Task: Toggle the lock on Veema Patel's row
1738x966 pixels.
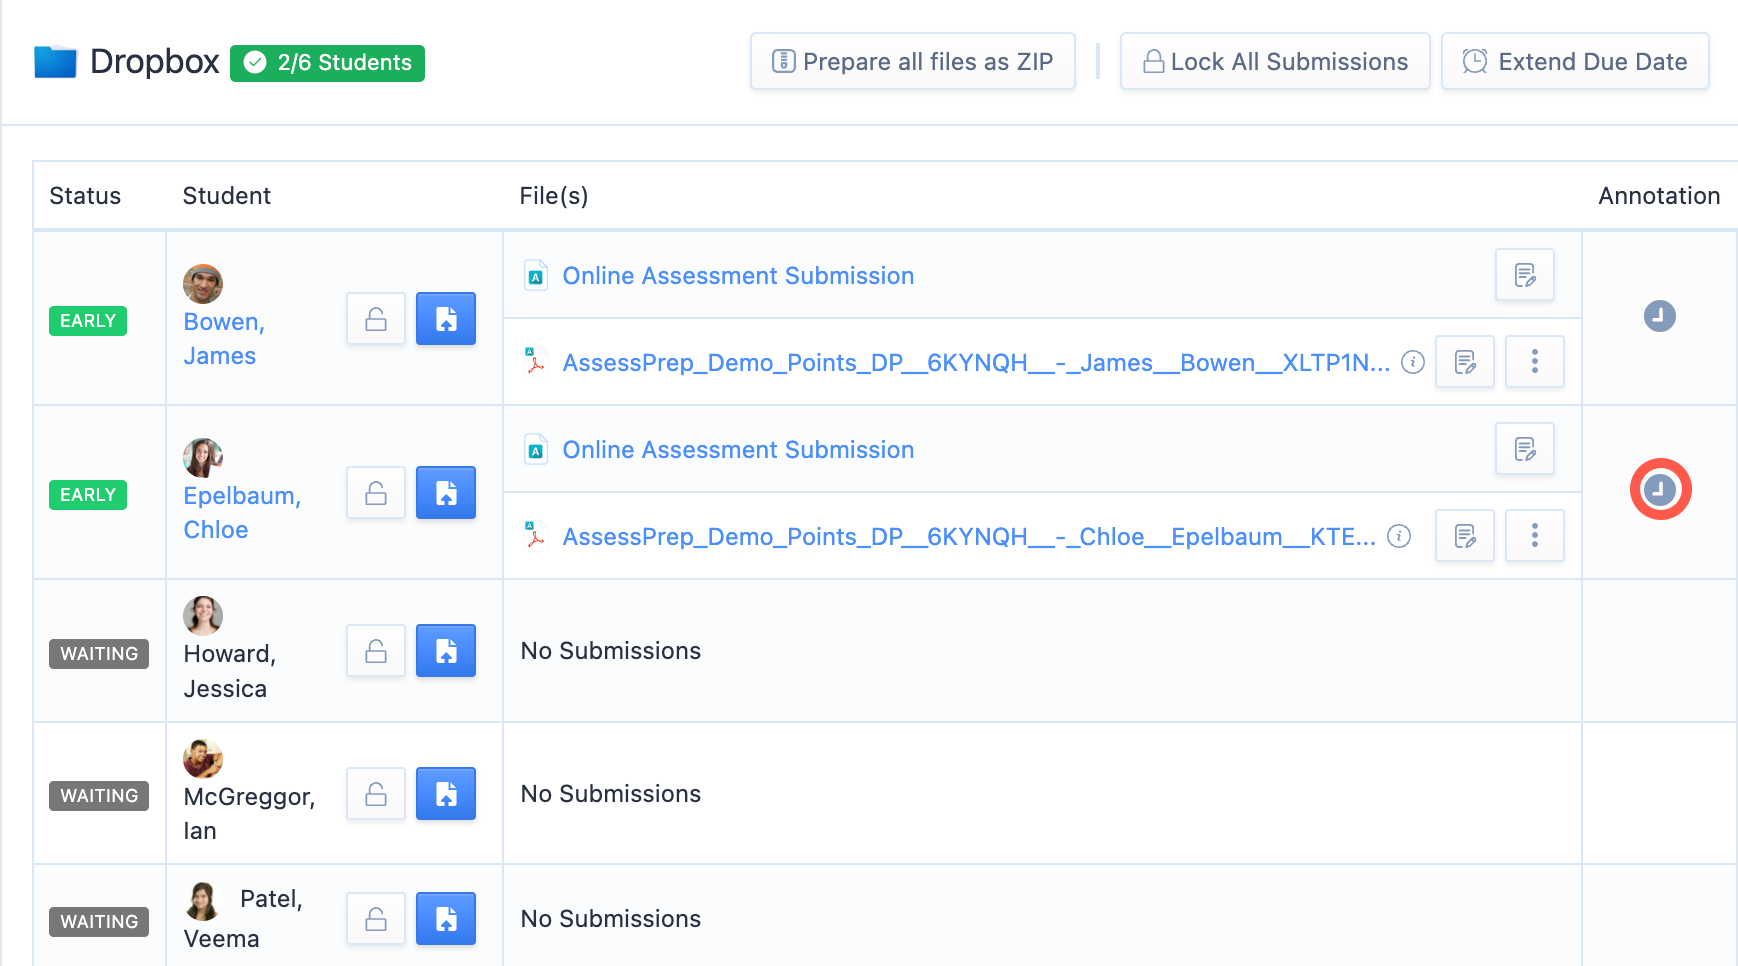Action: [x=375, y=918]
